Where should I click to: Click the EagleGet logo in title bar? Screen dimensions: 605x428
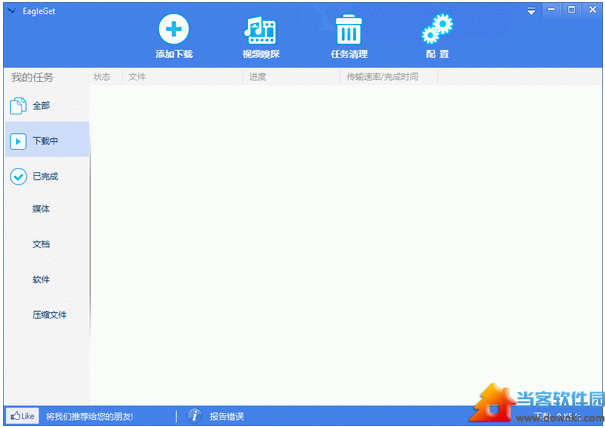pyautogui.click(x=12, y=11)
